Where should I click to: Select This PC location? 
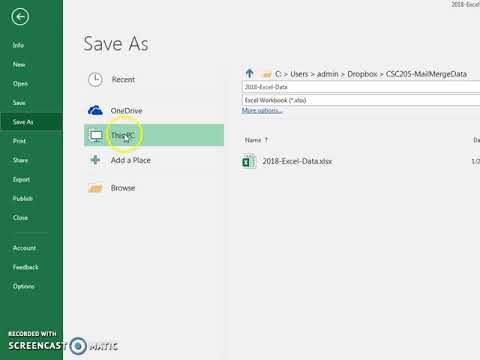point(154,135)
